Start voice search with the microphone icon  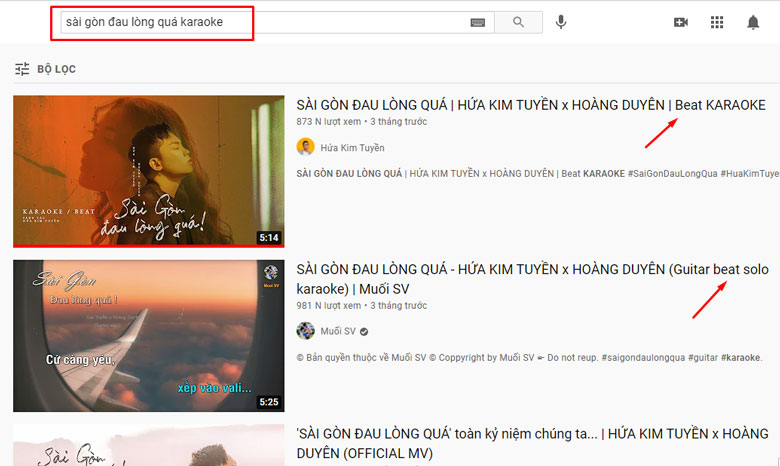point(561,22)
